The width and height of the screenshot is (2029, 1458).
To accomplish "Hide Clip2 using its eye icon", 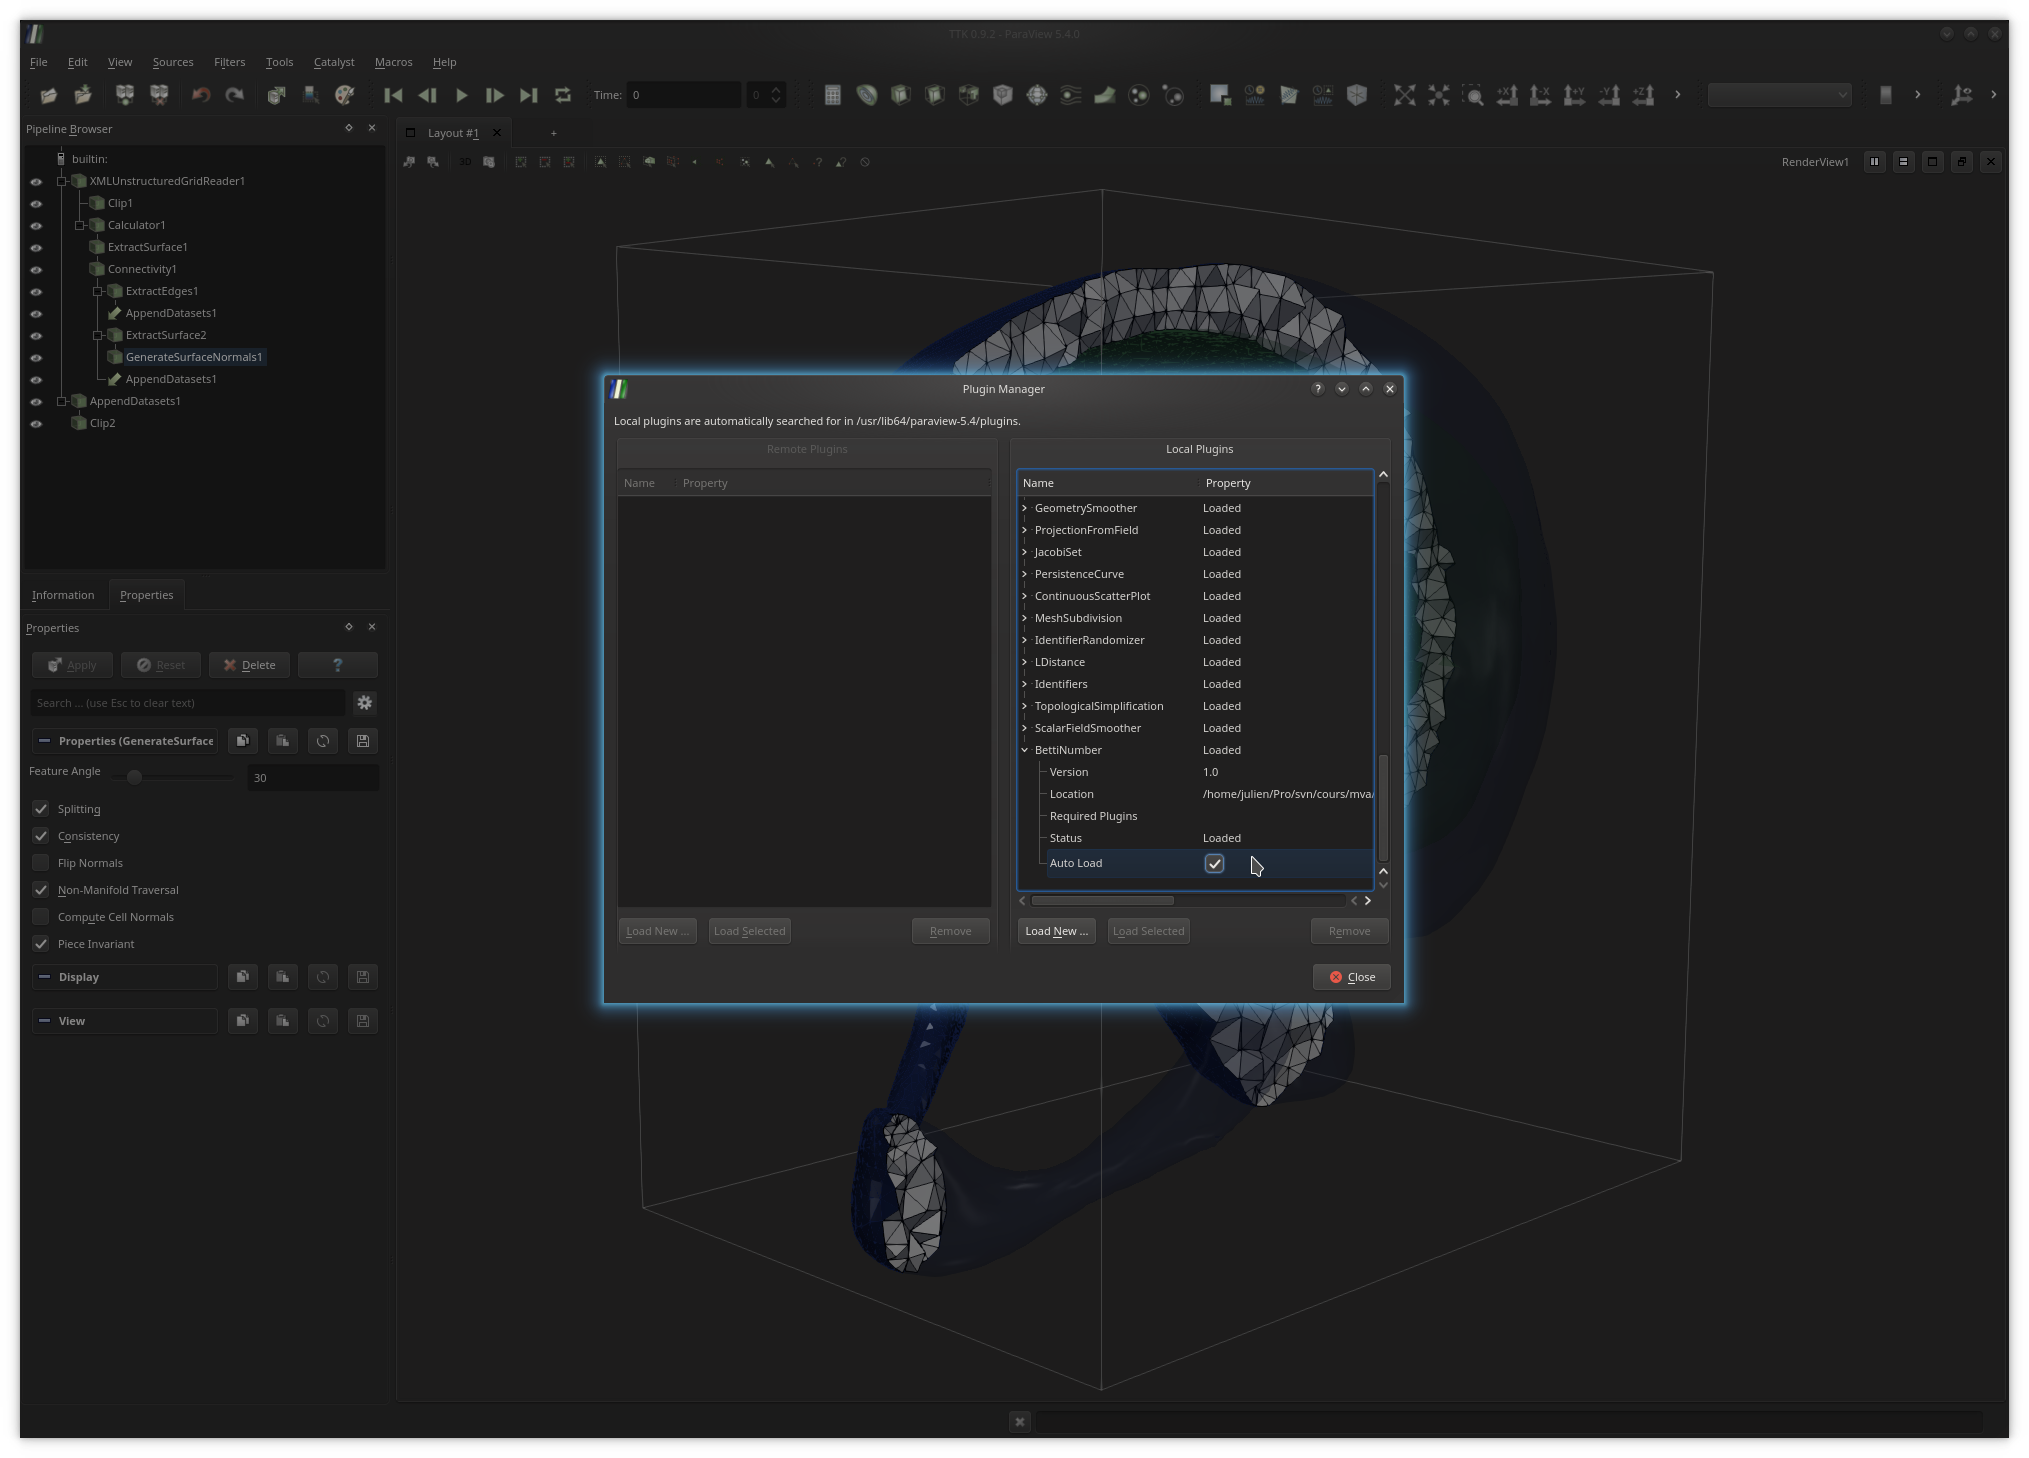I will [36, 424].
